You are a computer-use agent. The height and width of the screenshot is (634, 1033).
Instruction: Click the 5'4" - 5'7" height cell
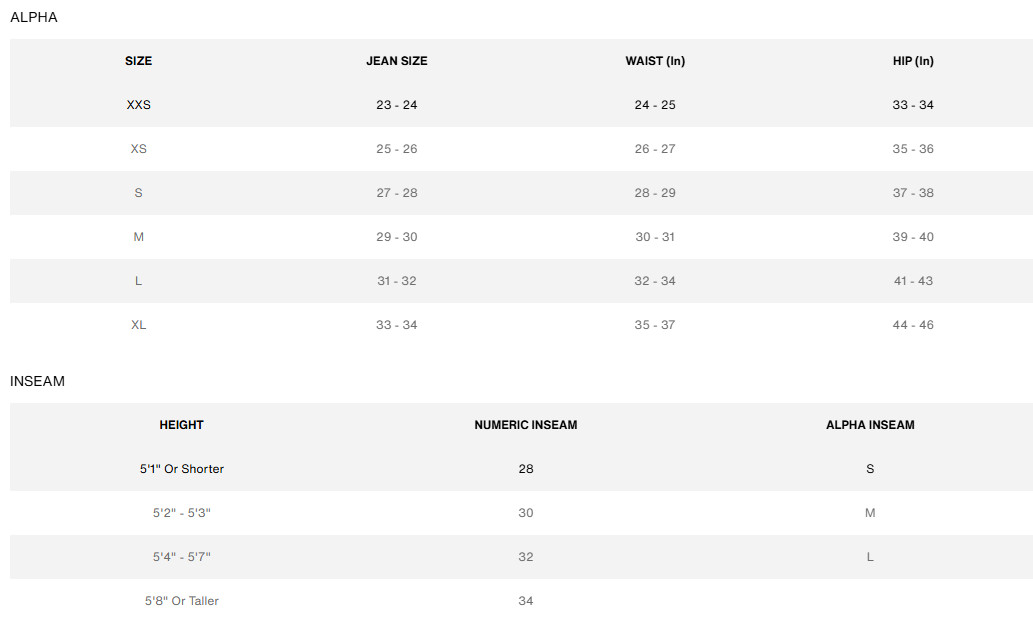coord(182,557)
